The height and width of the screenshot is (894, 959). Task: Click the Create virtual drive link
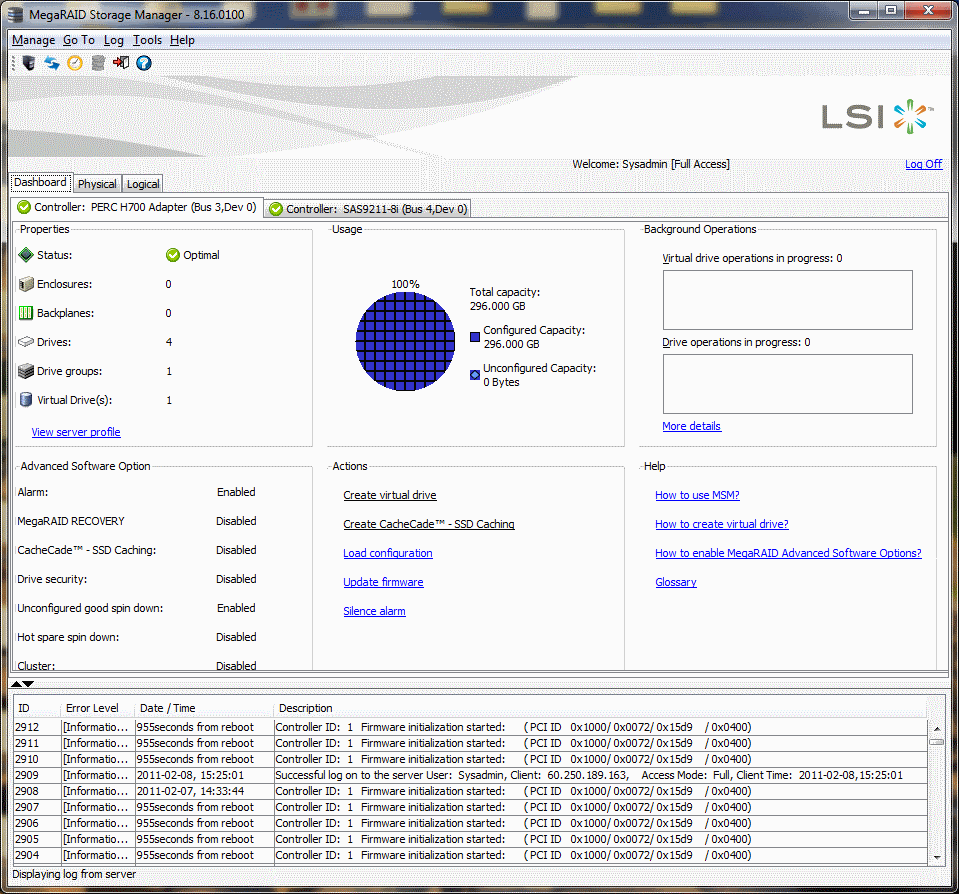(x=389, y=495)
